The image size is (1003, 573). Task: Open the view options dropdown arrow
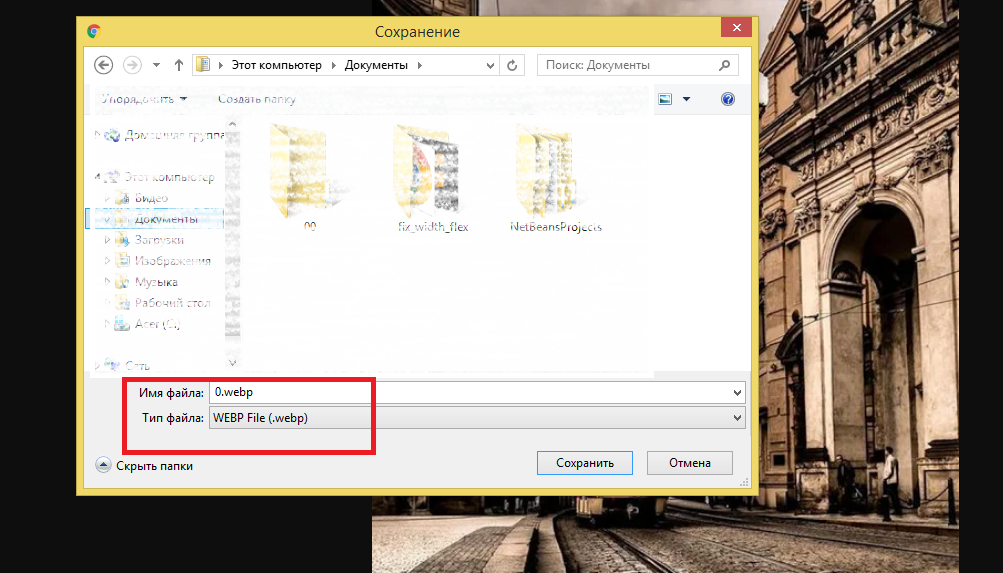686,99
